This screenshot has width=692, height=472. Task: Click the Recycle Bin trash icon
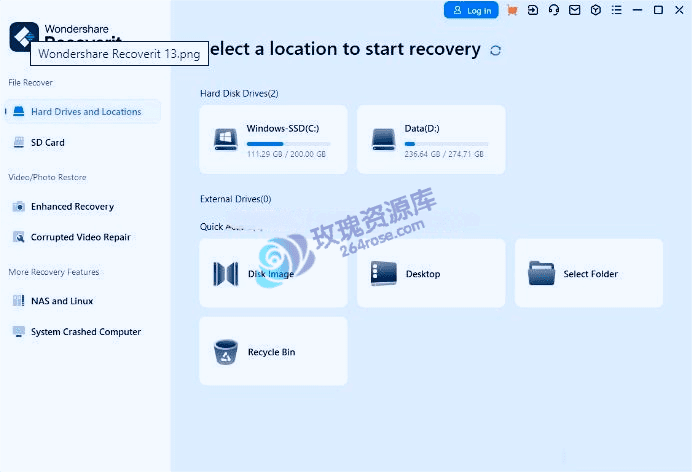pos(226,352)
